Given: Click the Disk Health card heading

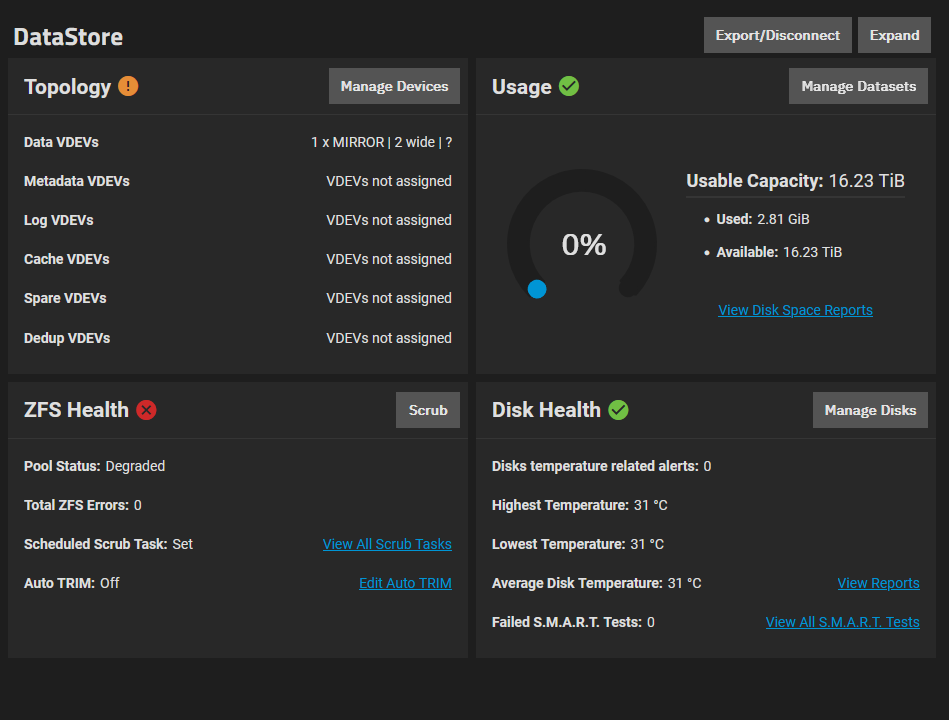Looking at the screenshot, I should point(547,410).
